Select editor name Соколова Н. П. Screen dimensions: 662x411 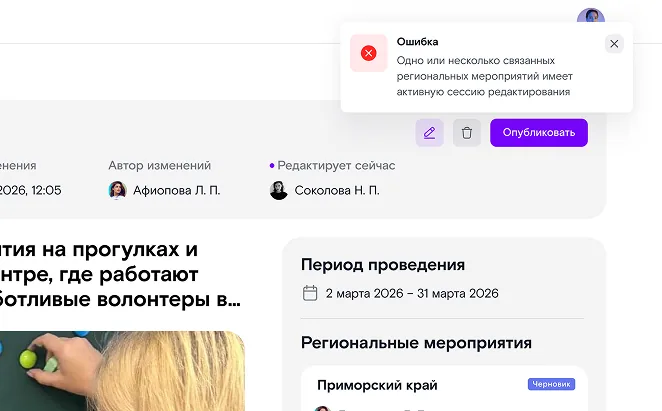[x=337, y=191]
